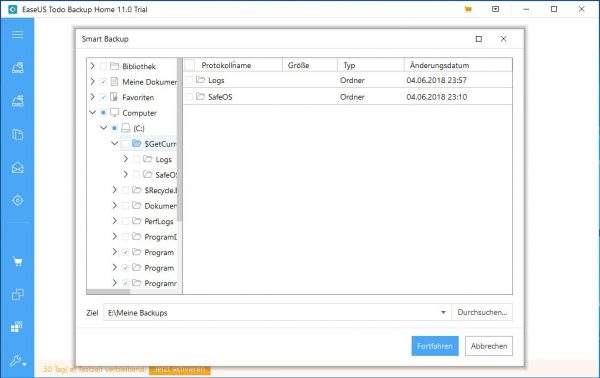Sort by Größe column header
Screen dimensions: 600x378
(310, 65)
